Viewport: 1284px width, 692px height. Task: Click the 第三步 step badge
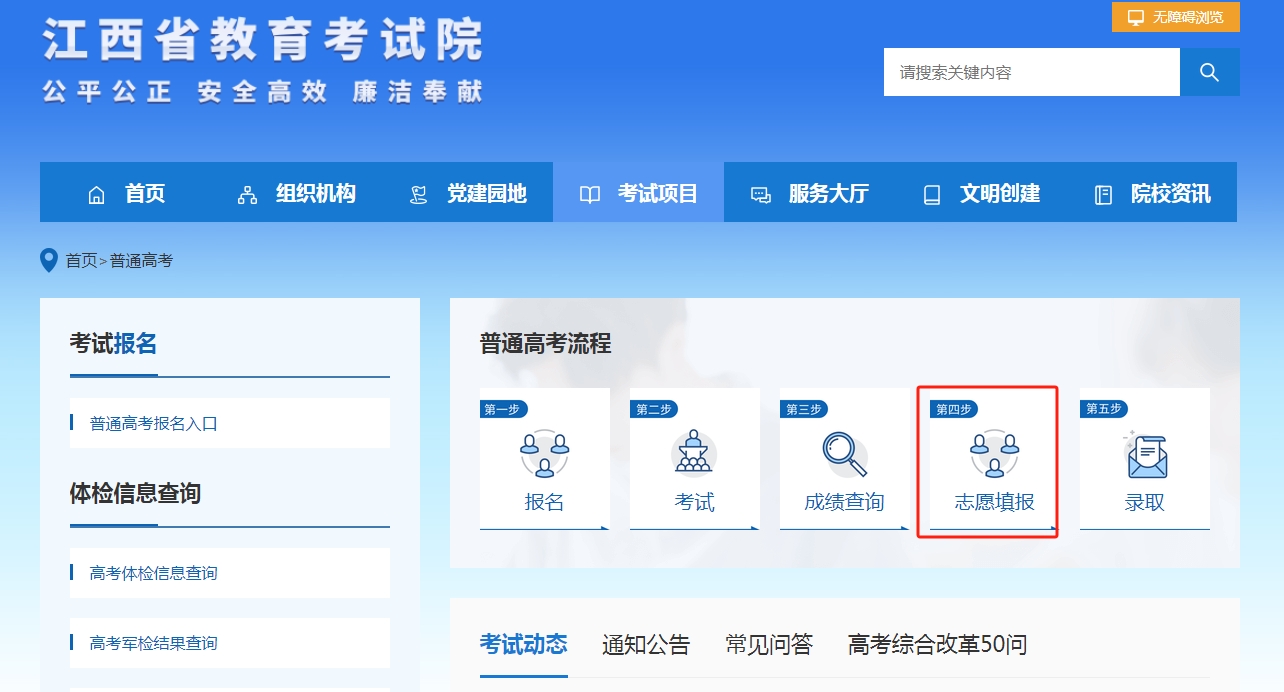point(803,409)
